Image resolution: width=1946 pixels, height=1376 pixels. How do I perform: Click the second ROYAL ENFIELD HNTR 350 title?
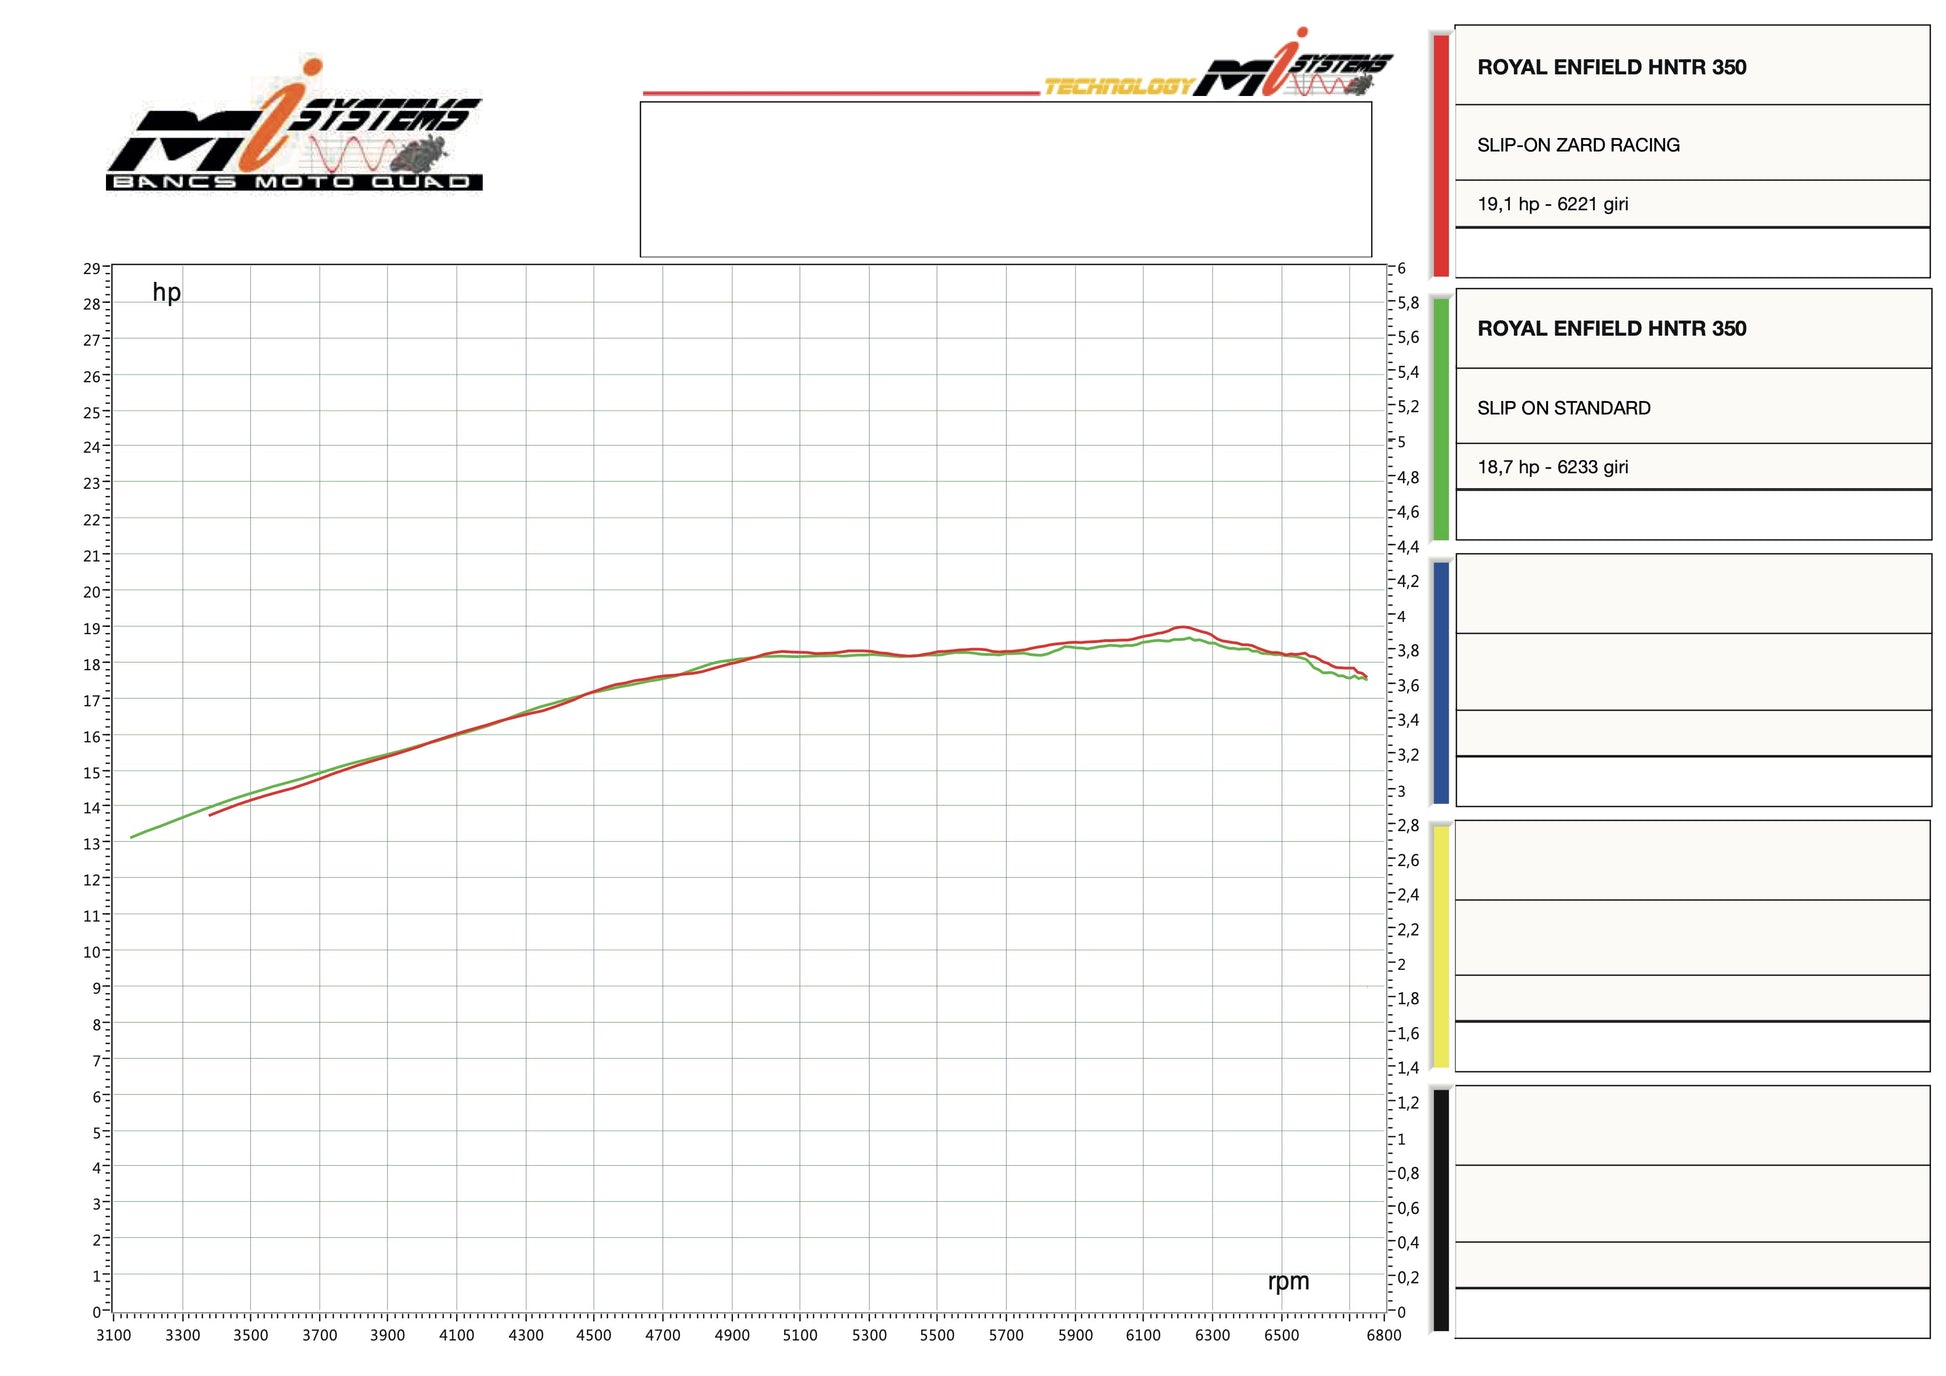click(x=1610, y=328)
